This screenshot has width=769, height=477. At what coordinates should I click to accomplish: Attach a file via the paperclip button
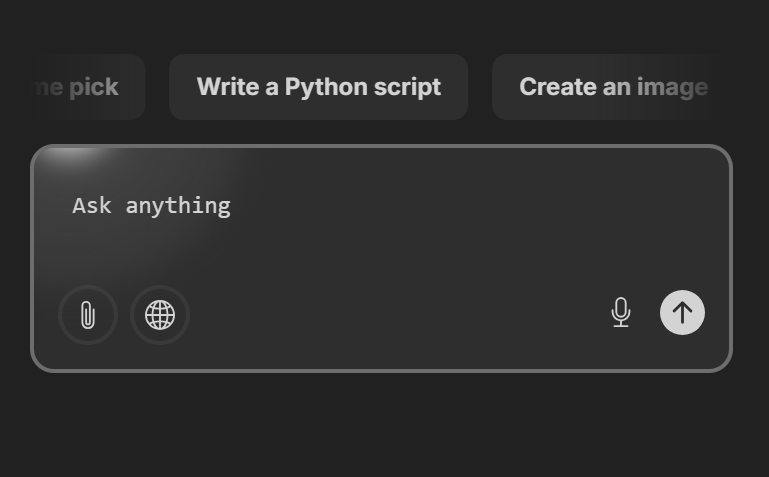tap(88, 315)
